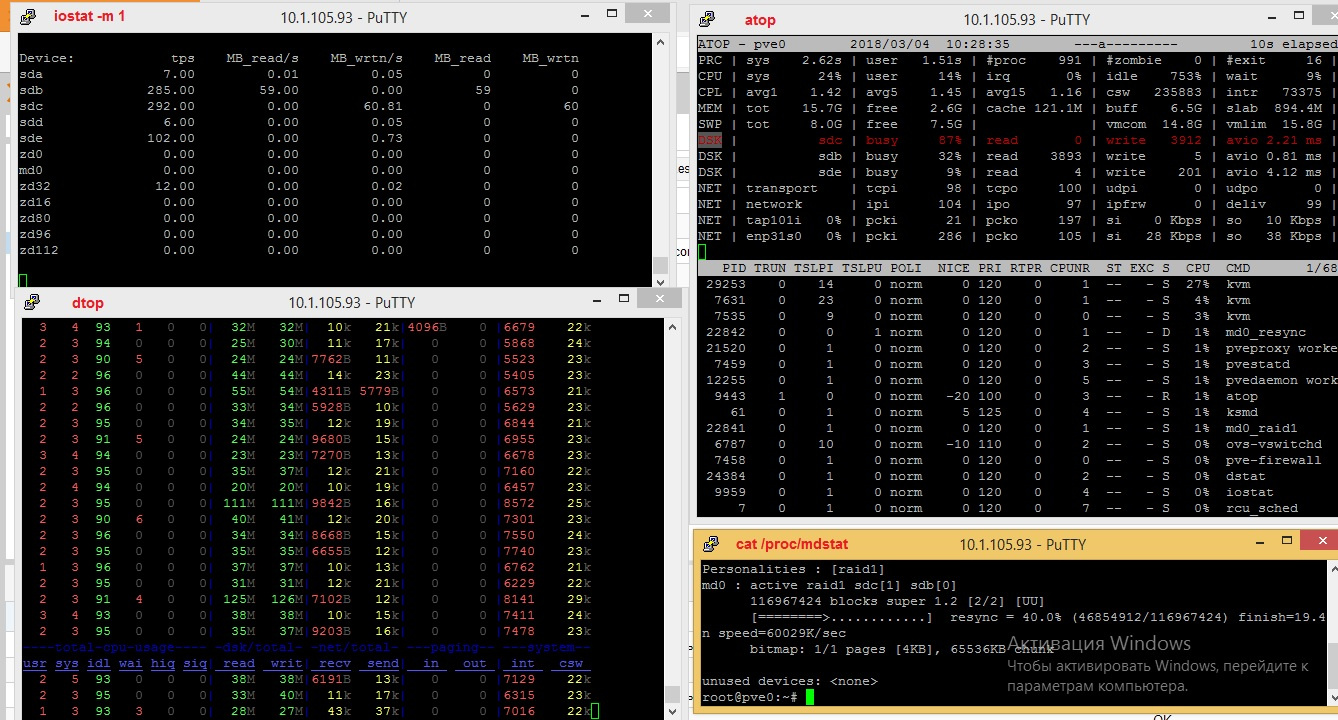Click iostat window scrollbar up arrow
The height and width of the screenshot is (720, 1338).
(659, 42)
